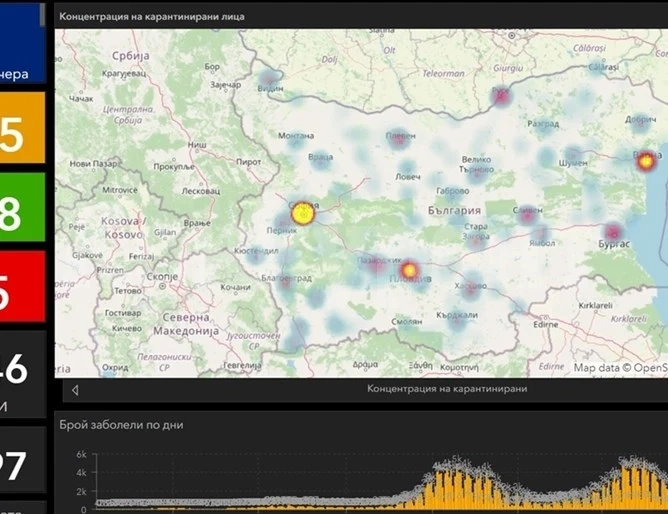Click the Pleven heat spot
This screenshot has width=668, height=514.
click(x=398, y=139)
